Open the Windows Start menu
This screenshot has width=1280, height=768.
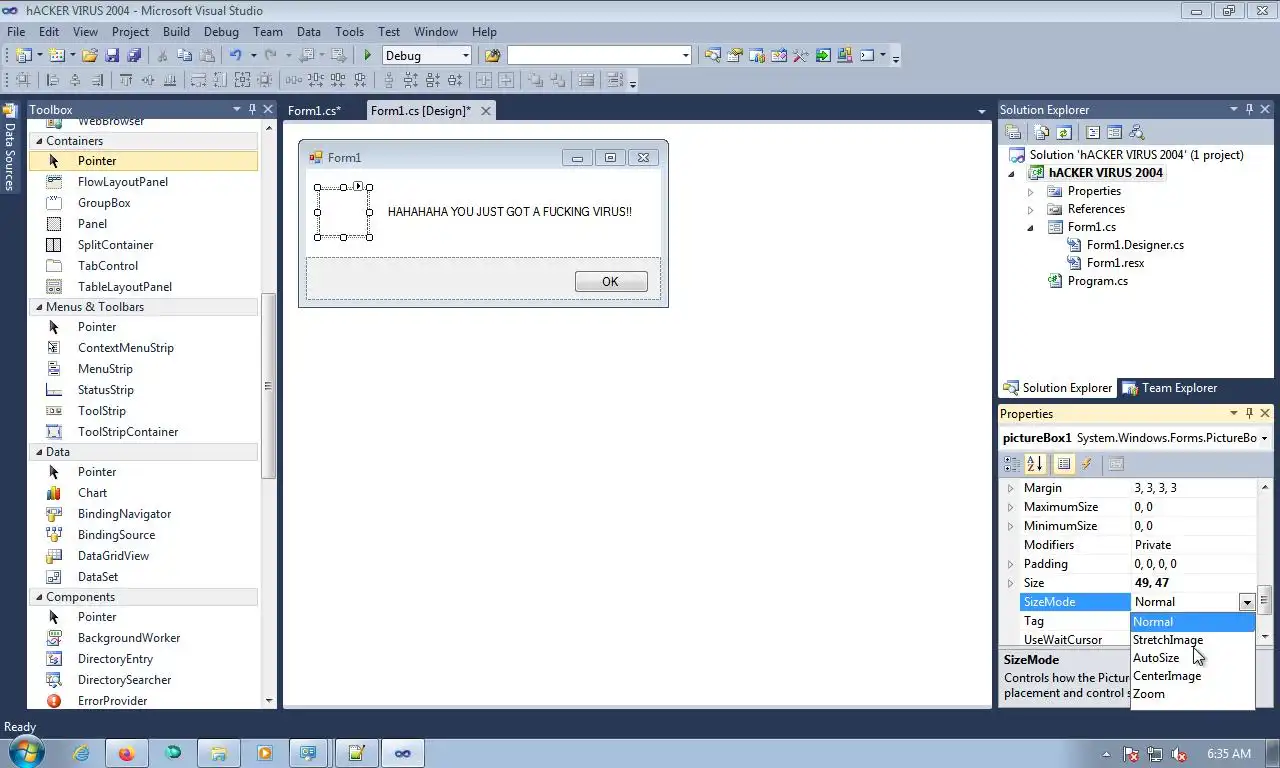point(26,753)
